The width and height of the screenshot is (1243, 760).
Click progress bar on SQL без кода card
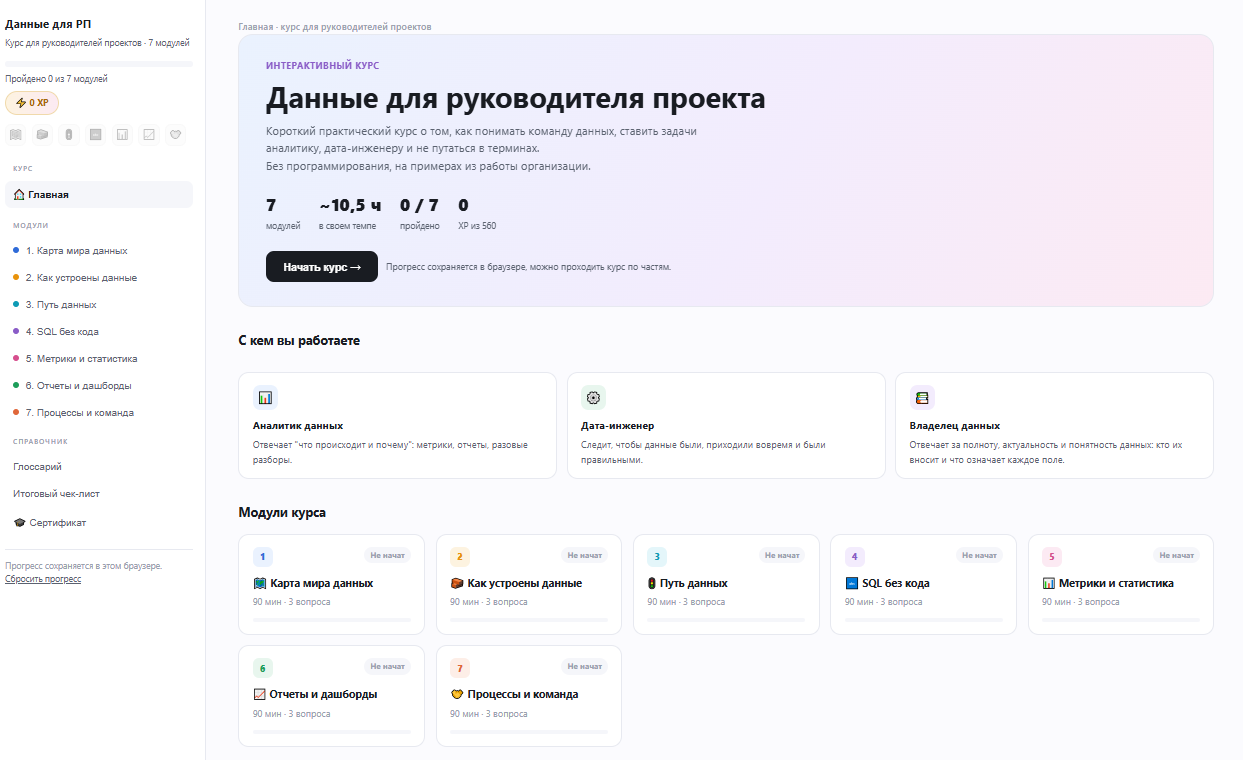click(x=924, y=620)
